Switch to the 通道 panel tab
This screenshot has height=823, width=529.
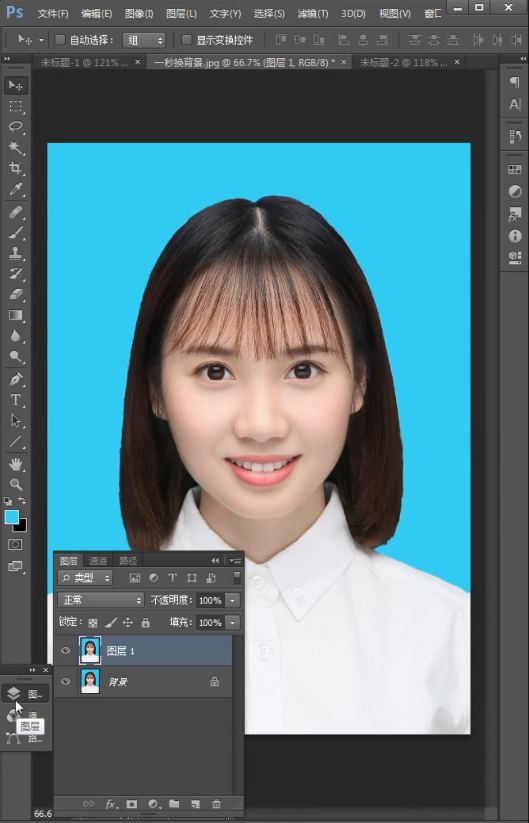coord(98,561)
